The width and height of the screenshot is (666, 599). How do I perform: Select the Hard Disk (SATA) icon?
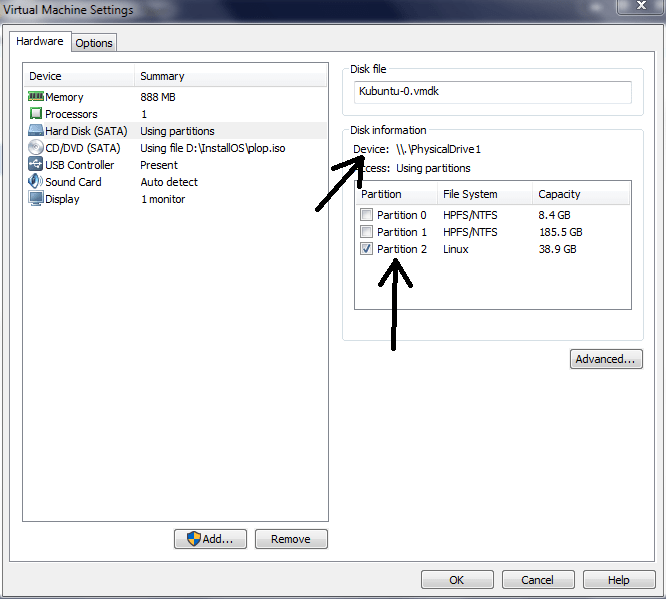point(36,131)
